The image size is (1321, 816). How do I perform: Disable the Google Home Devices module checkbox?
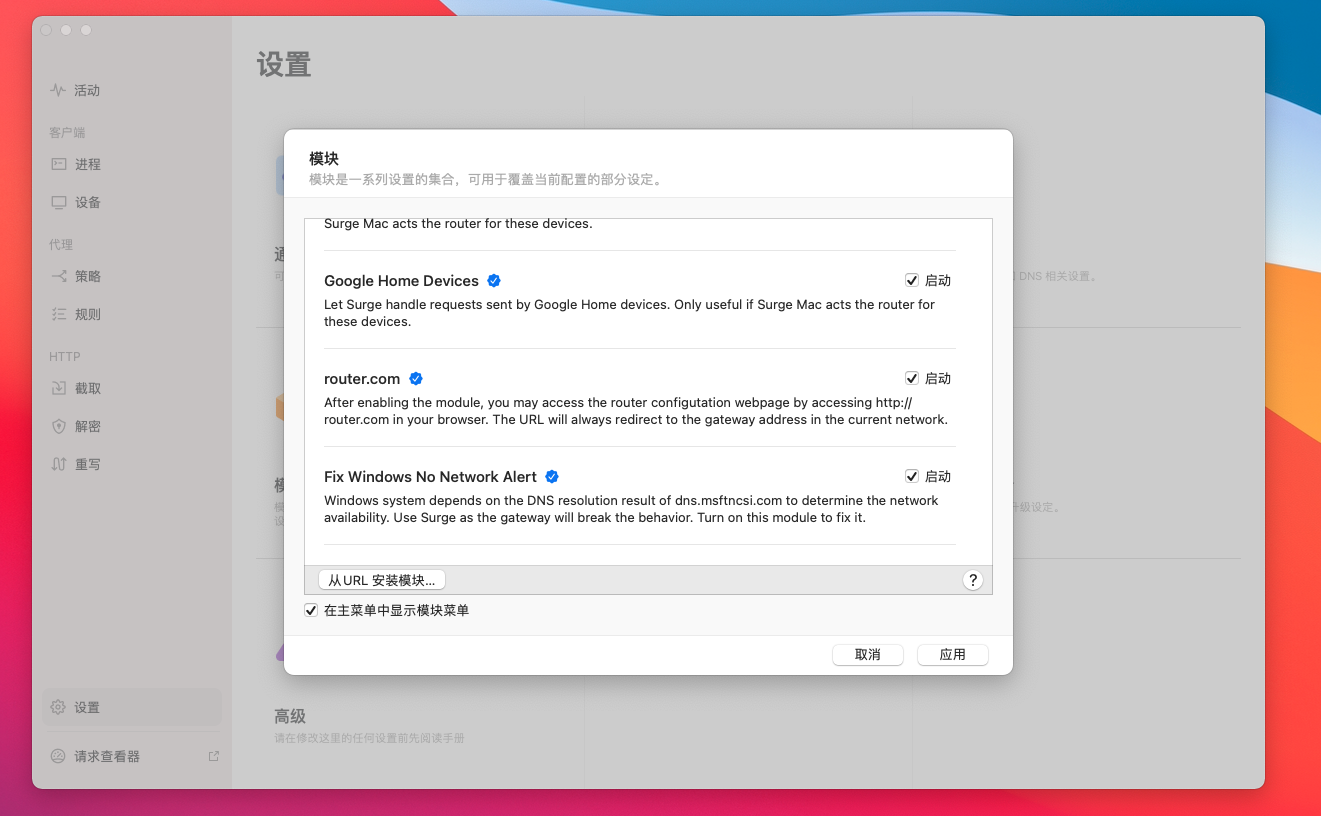pyautogui.click(x=912, y=281)
